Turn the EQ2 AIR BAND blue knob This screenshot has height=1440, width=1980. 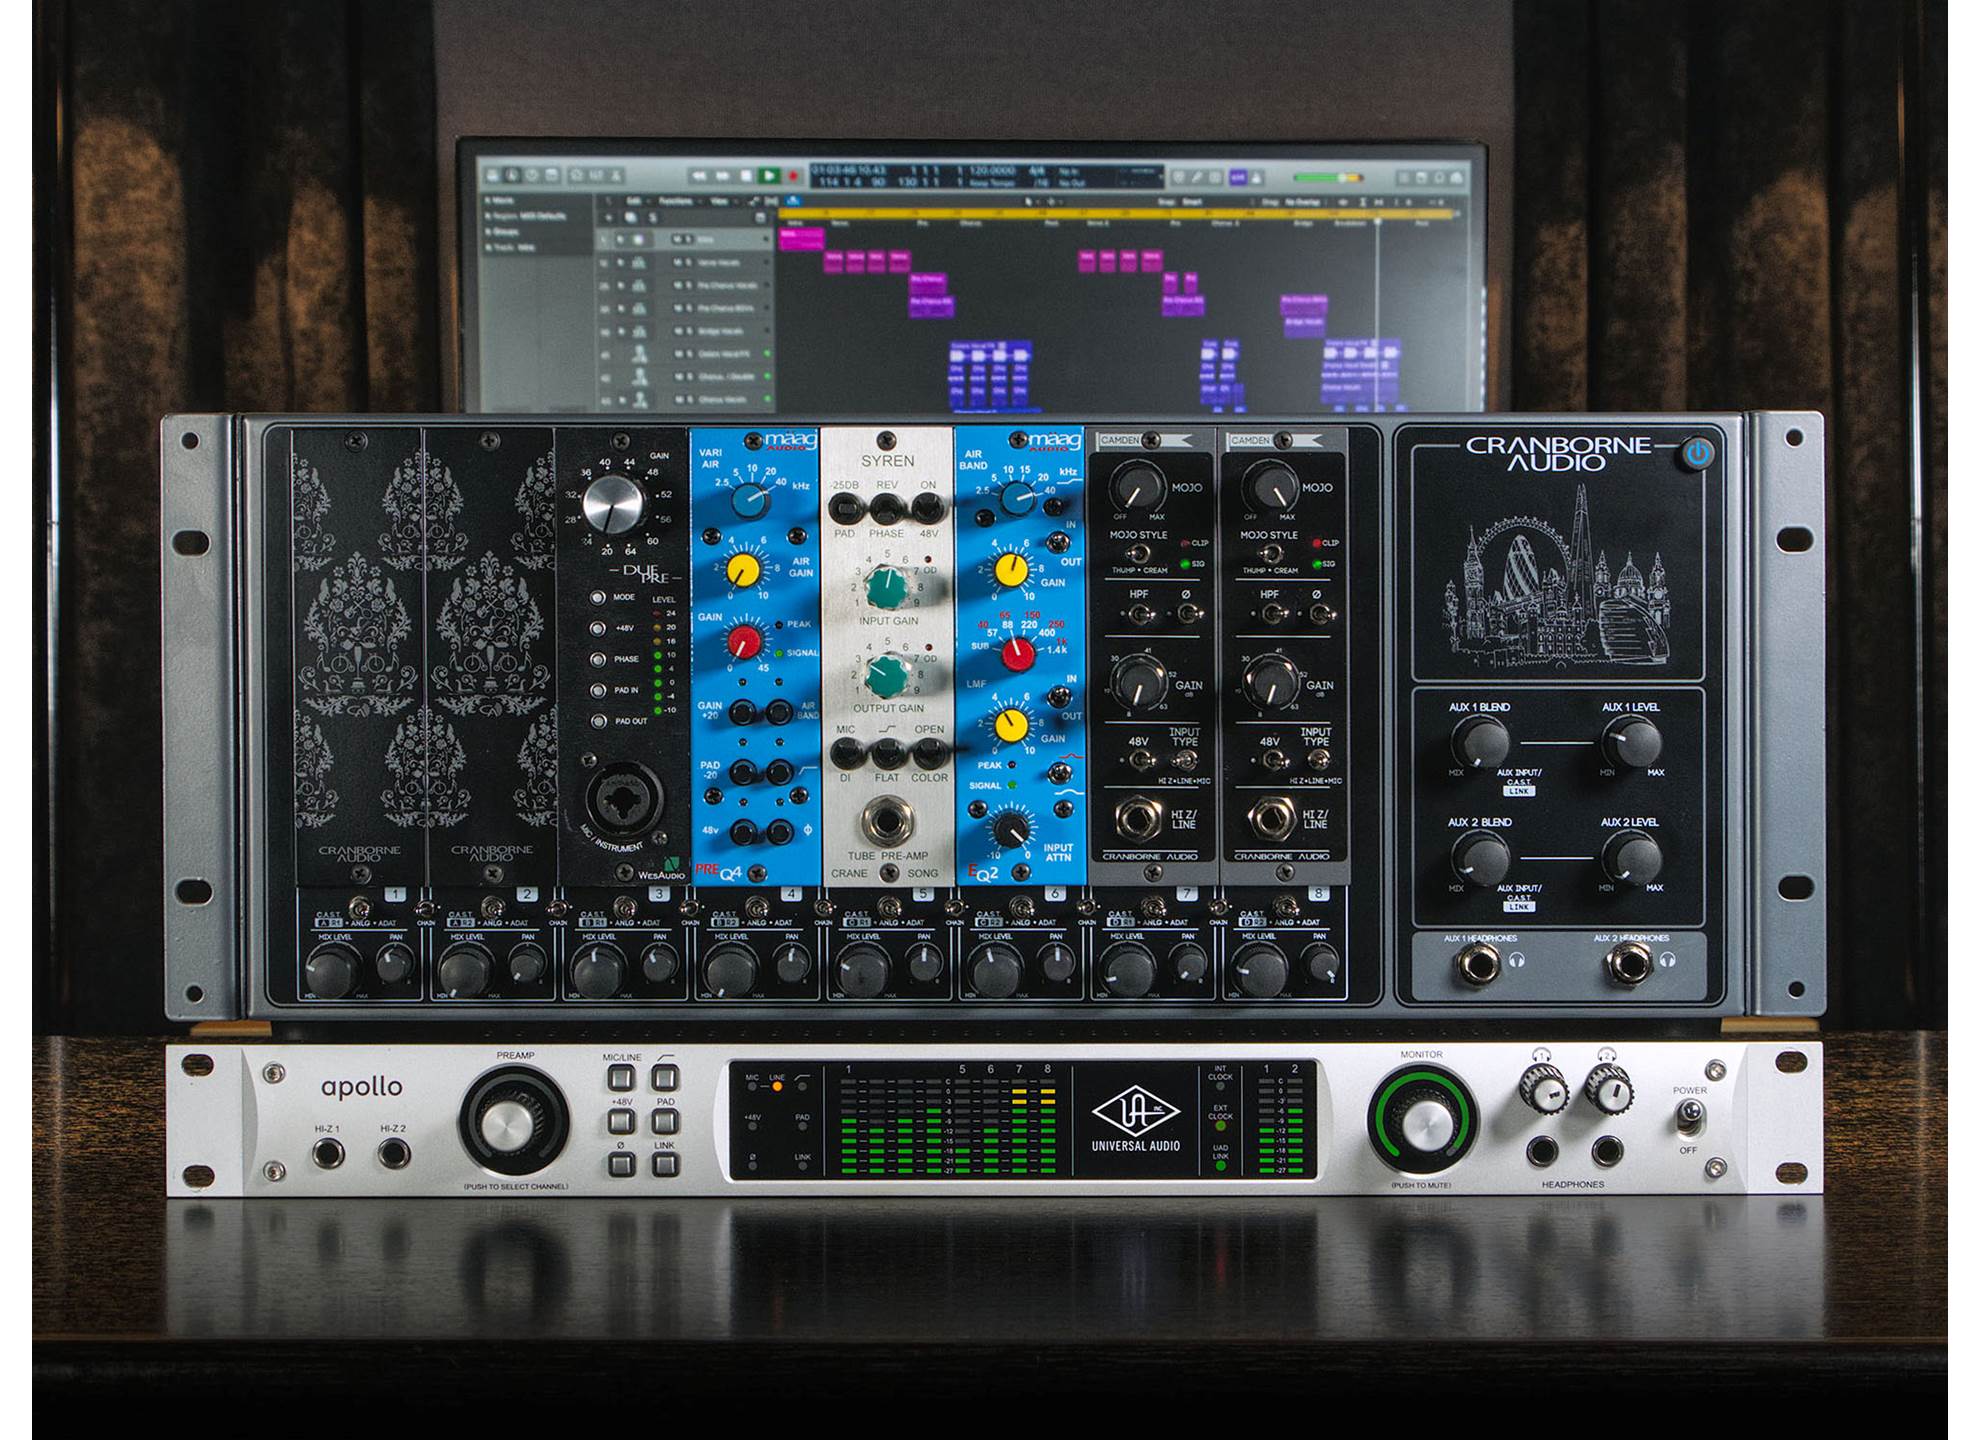click(x=1019, y=497)
